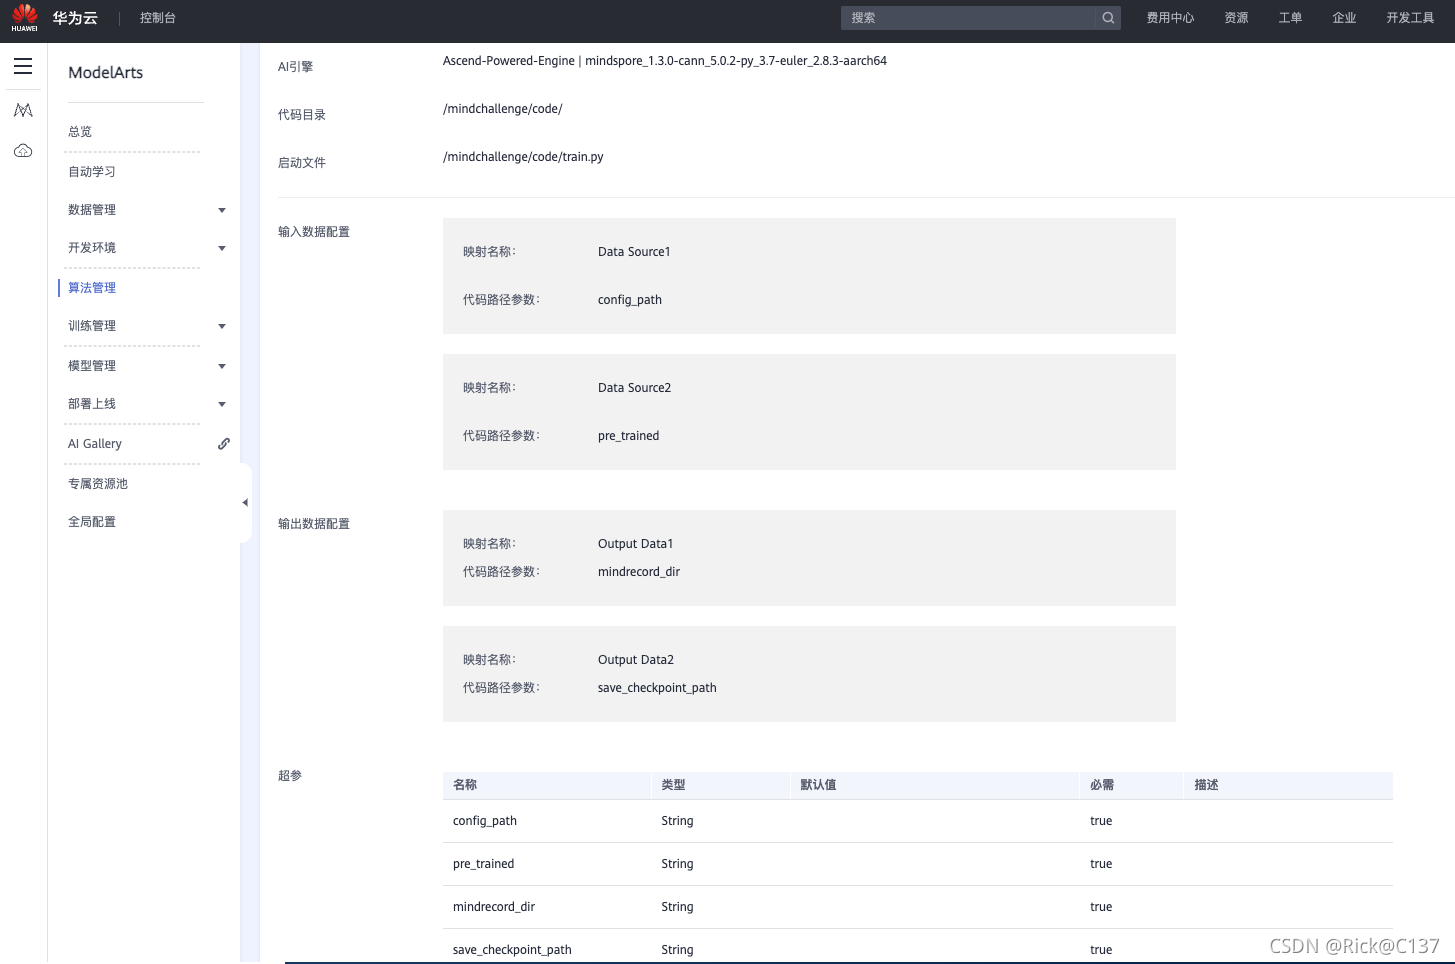Open 部署上线 menu item
Screen dimensions: 1455x964
pyautogui.click(x=92, y=404)
